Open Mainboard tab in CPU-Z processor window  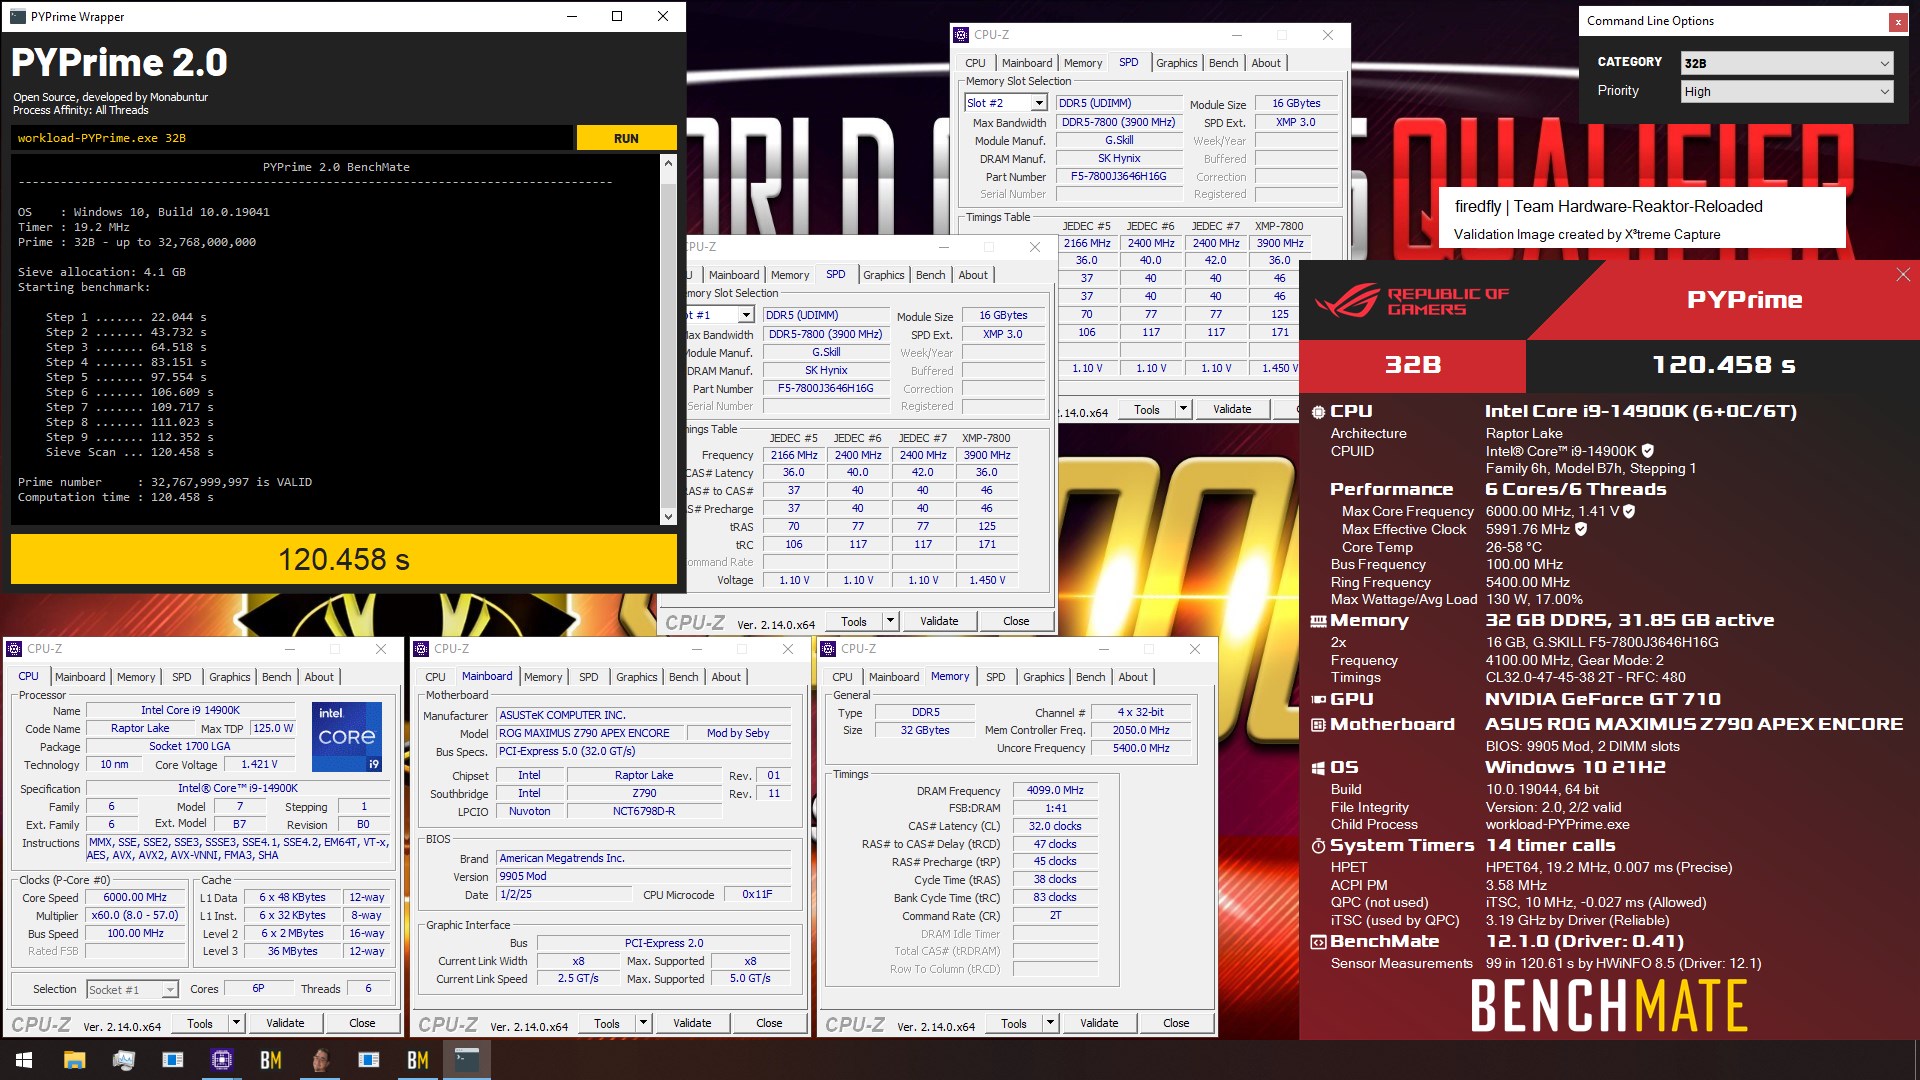[x=80, y=677]
